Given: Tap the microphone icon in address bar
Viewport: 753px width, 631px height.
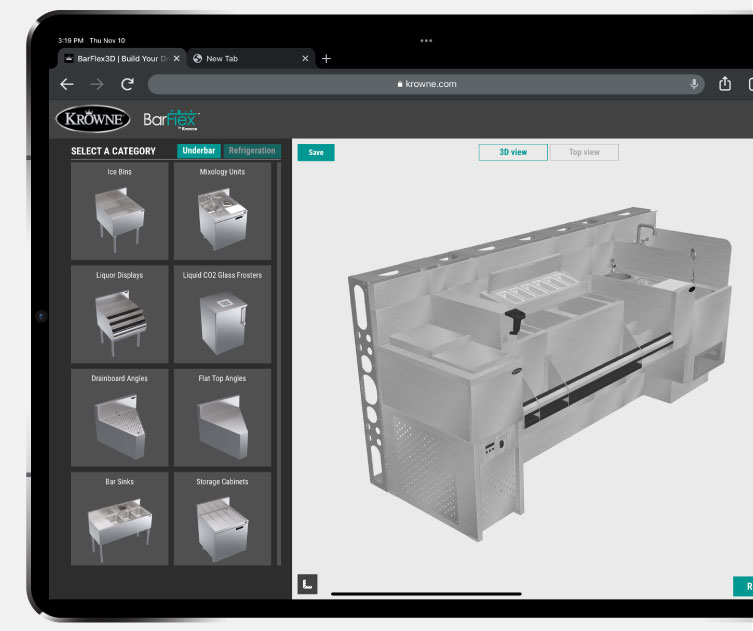Looking at the screenshot, I should [x=694, y=84].
